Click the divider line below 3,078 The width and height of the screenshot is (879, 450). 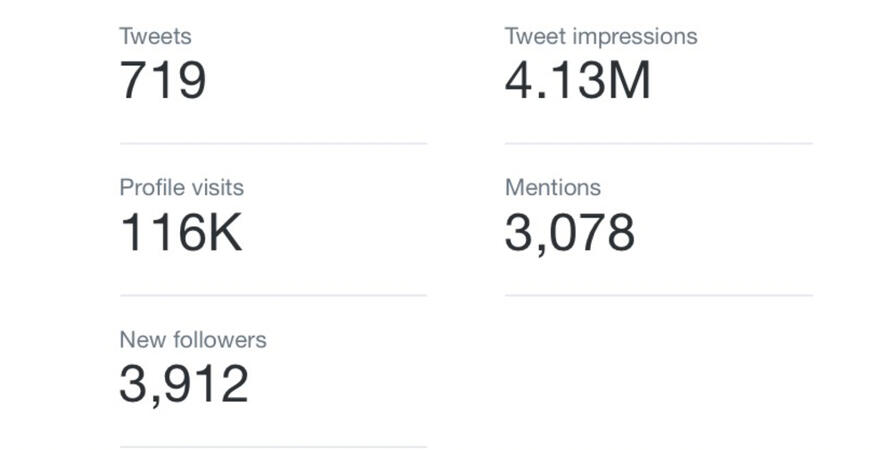coord(658,295)
